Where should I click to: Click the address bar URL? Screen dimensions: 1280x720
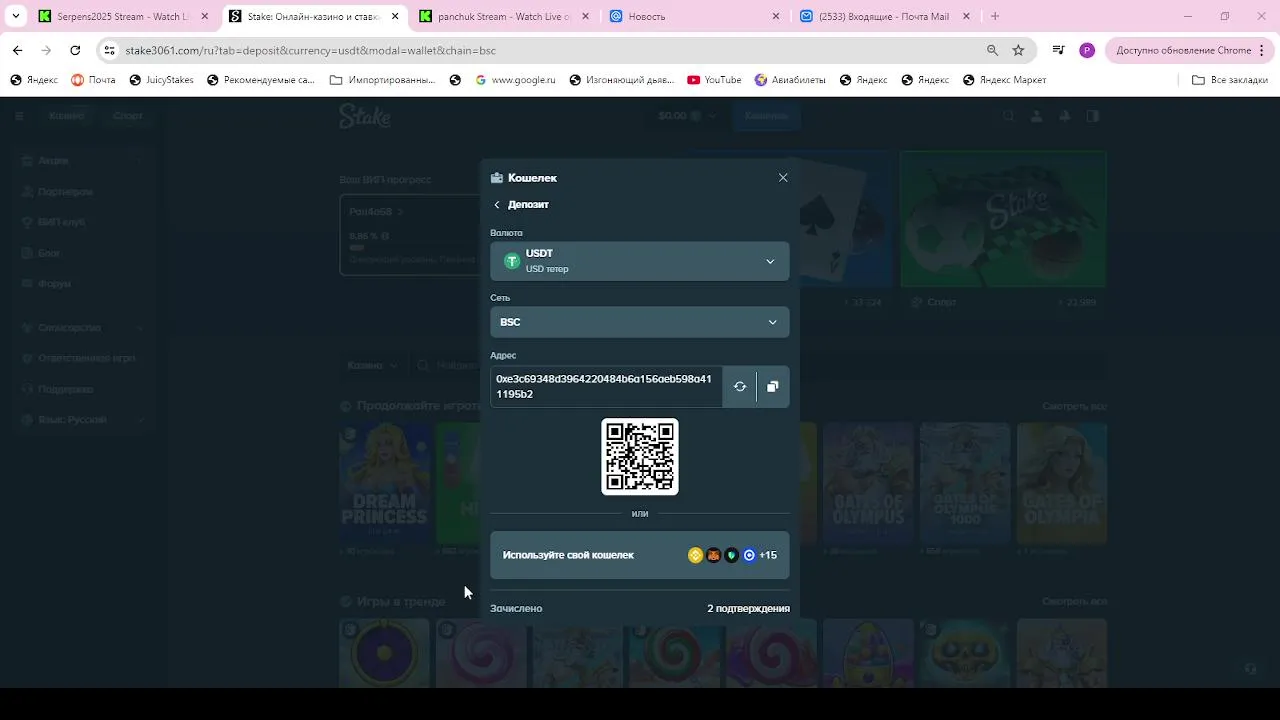[x=310, y=50]
